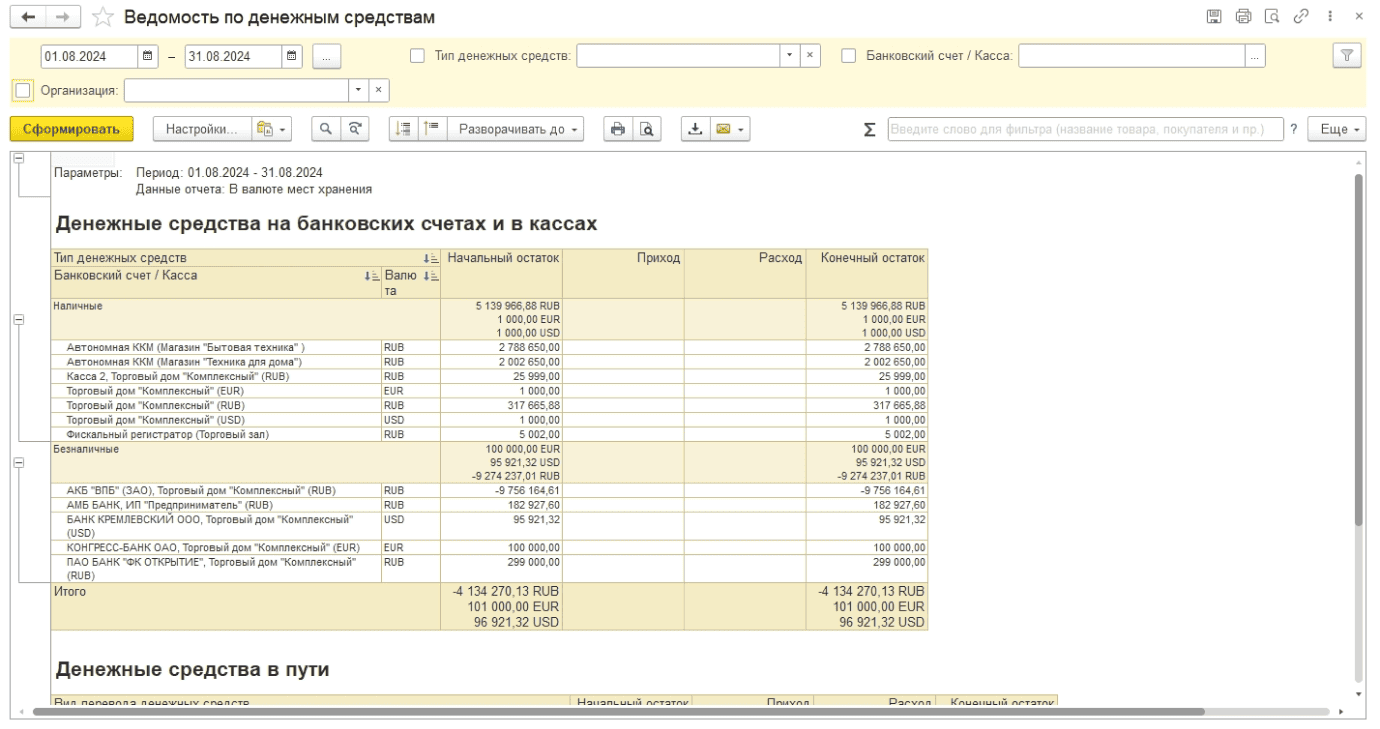Viewport: 1380px width, 729px height.
Task: Collapse the report parameters group at top
Action: coord(18,159)
